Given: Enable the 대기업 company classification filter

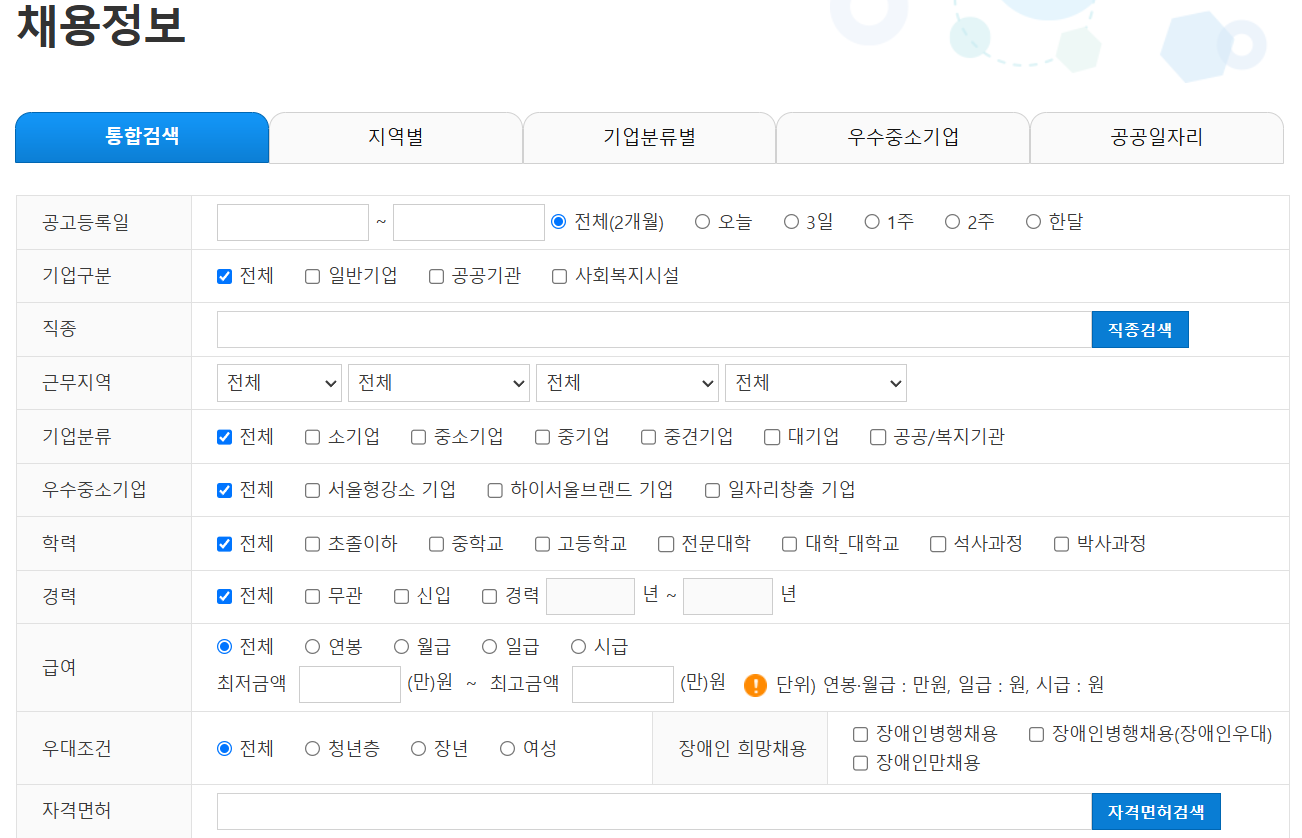Looking at the screenshot, I should tap(771, 436).
